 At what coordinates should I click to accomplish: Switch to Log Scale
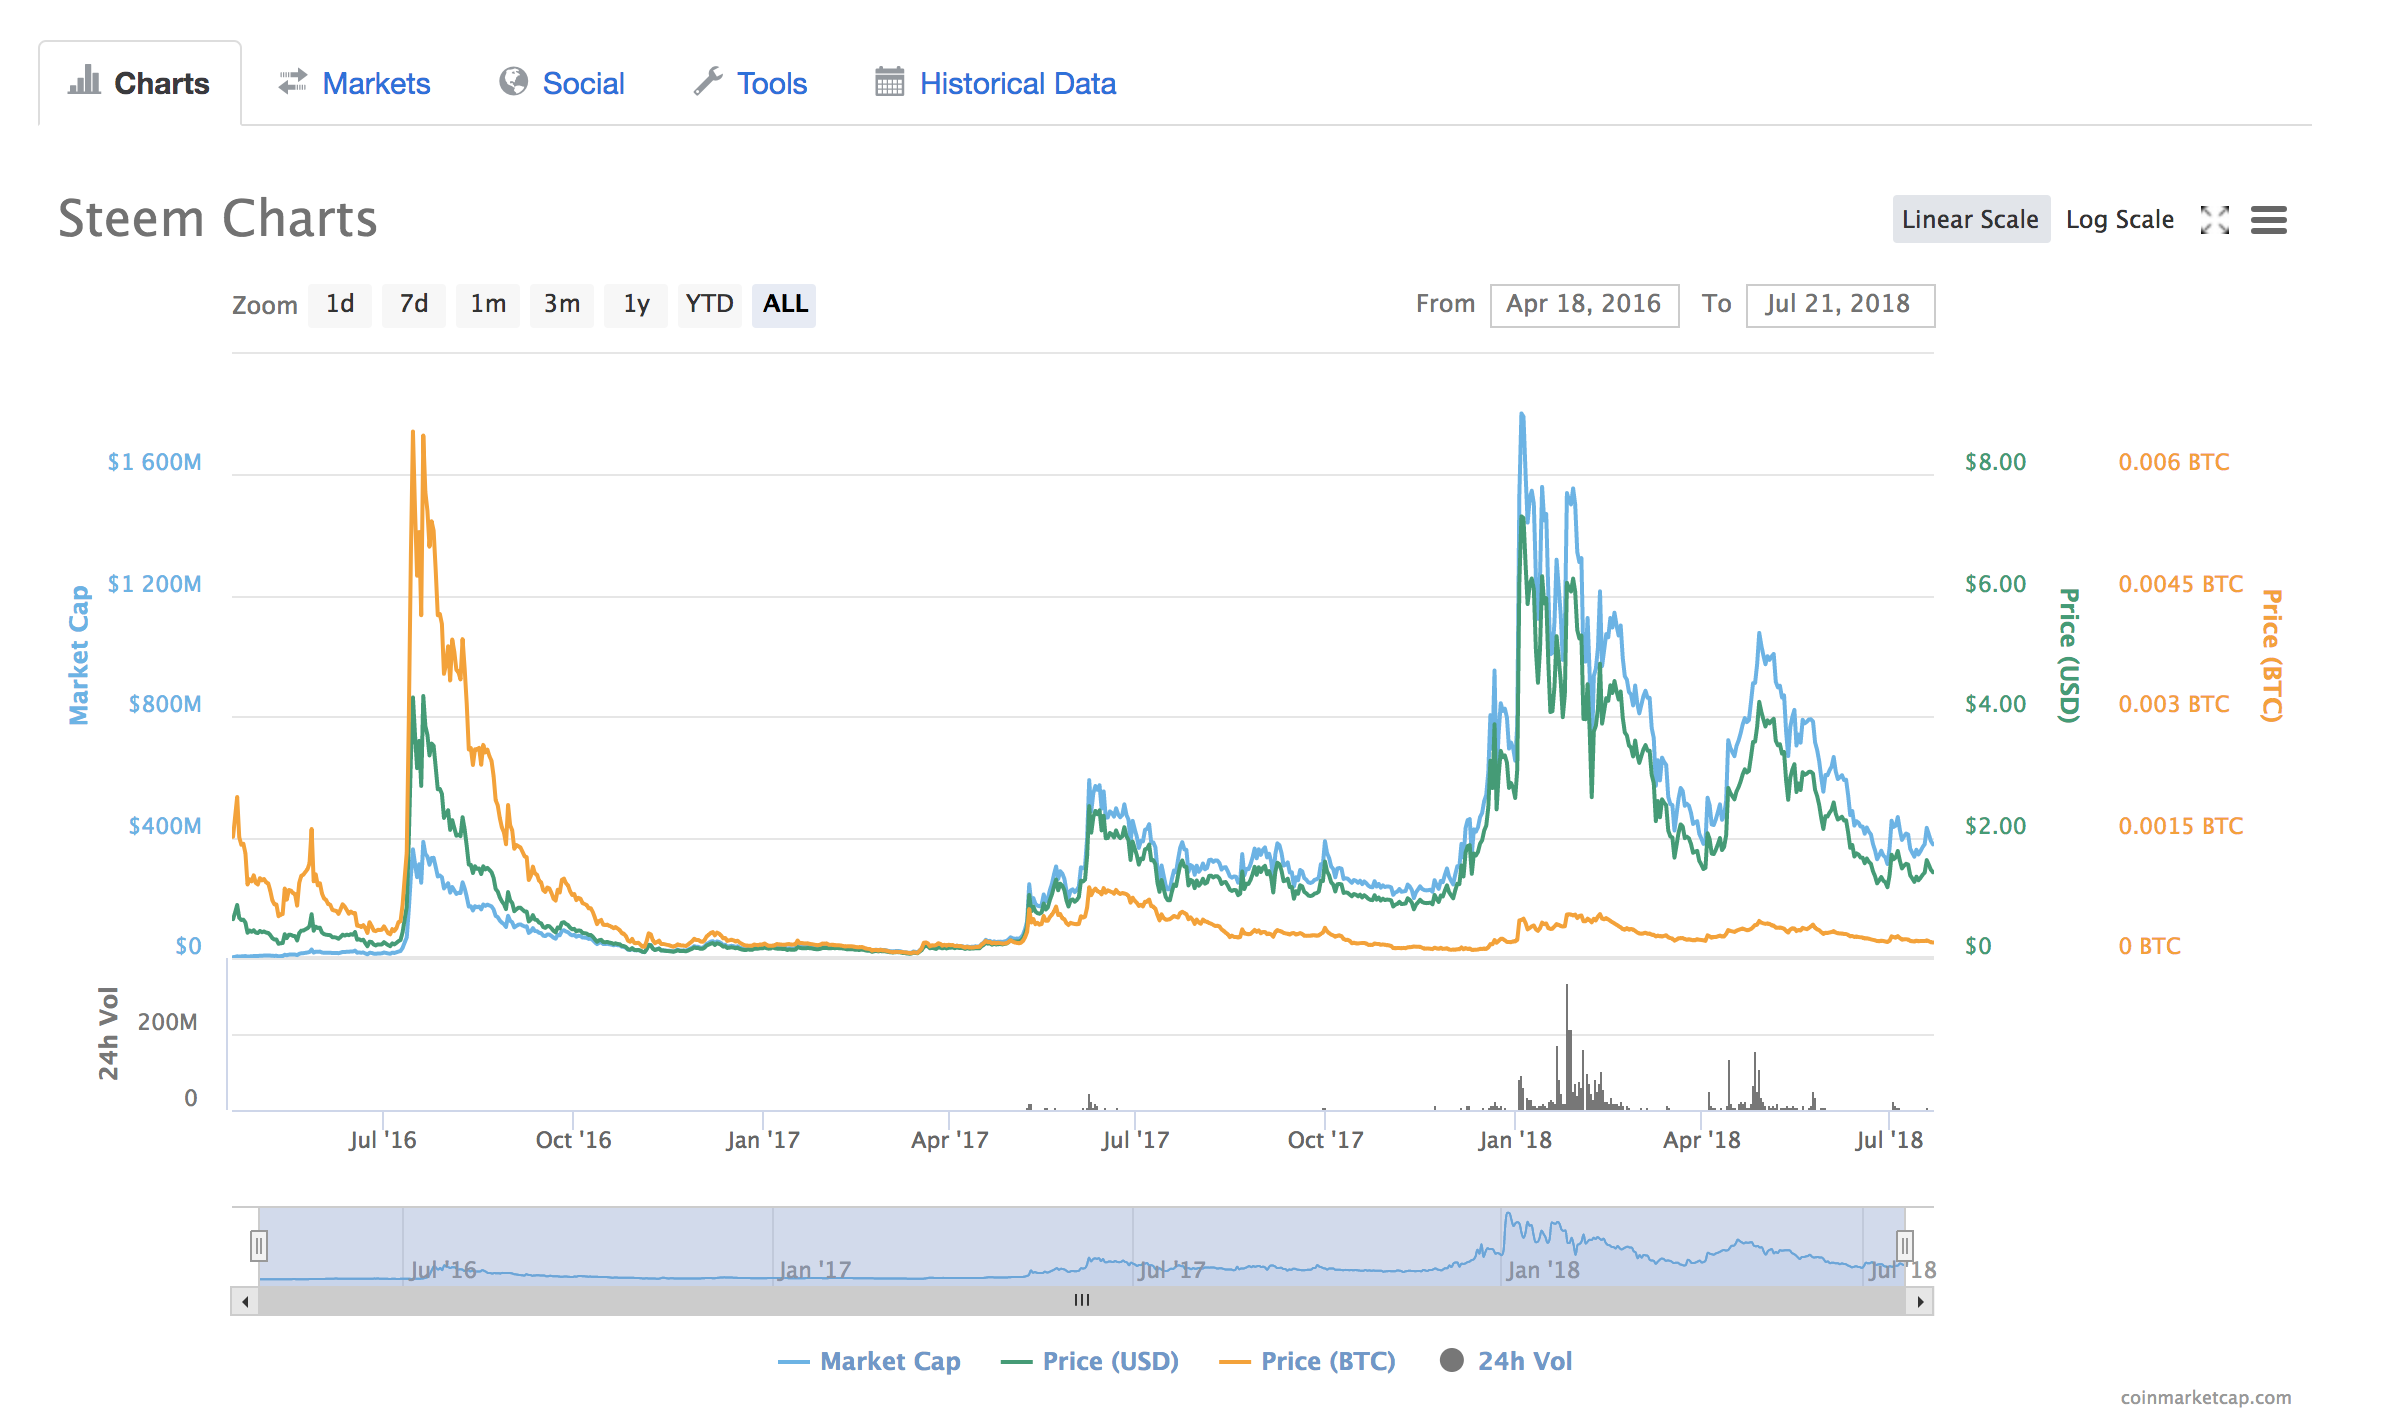[2119, 220]
